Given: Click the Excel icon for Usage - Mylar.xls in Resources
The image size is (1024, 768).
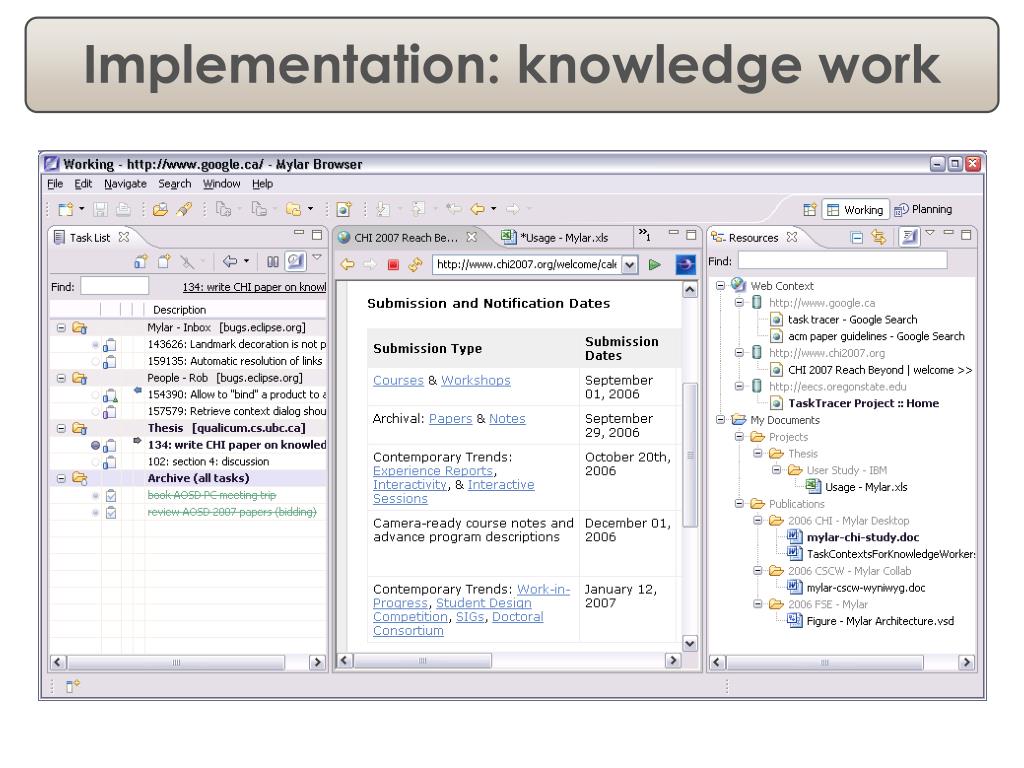Looking at the screenshot, I should (x=813, y=487).
